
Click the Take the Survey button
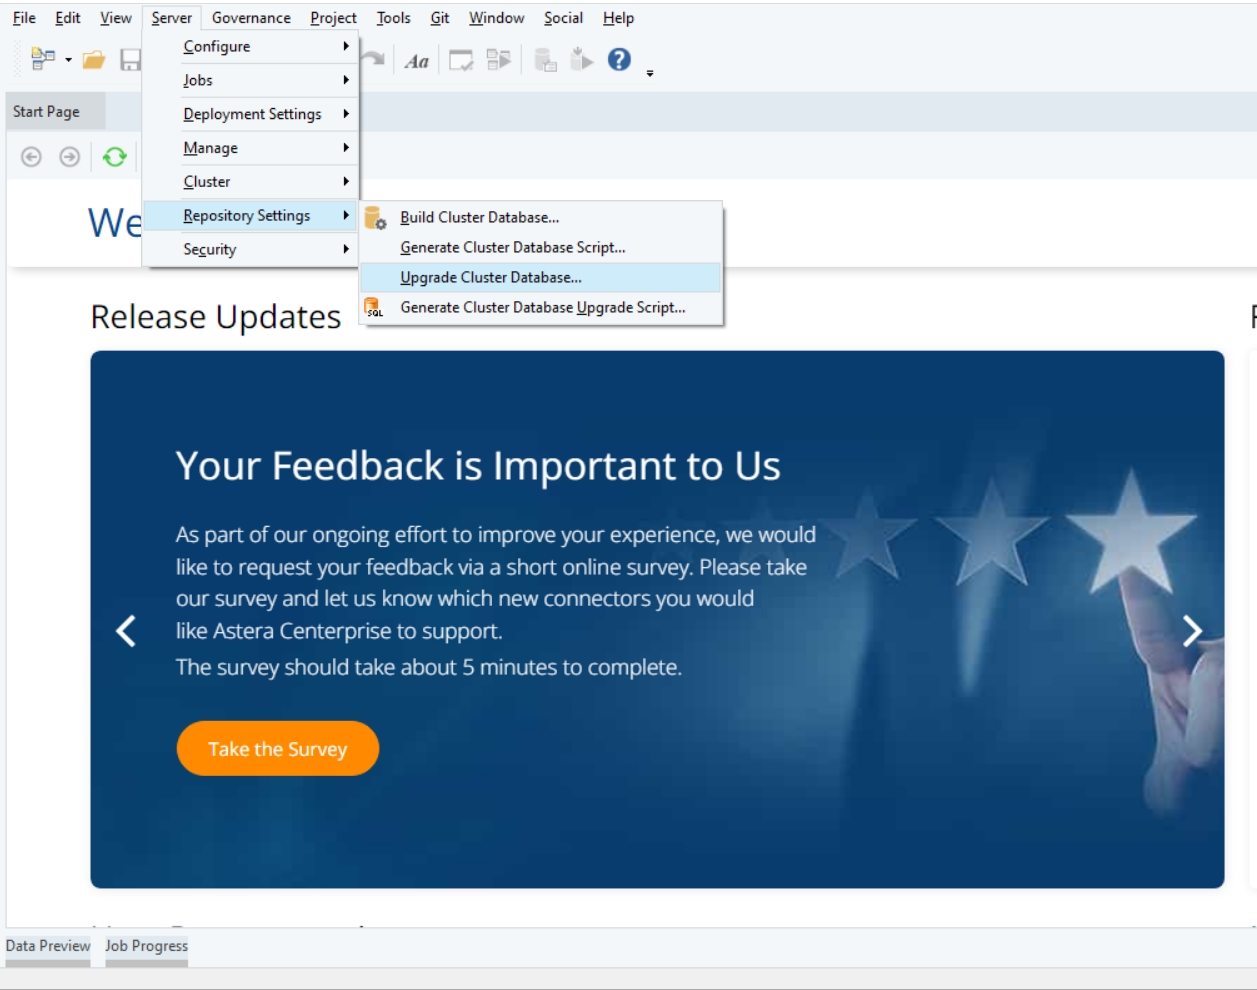pyautogui.click(x=278, y=749)
